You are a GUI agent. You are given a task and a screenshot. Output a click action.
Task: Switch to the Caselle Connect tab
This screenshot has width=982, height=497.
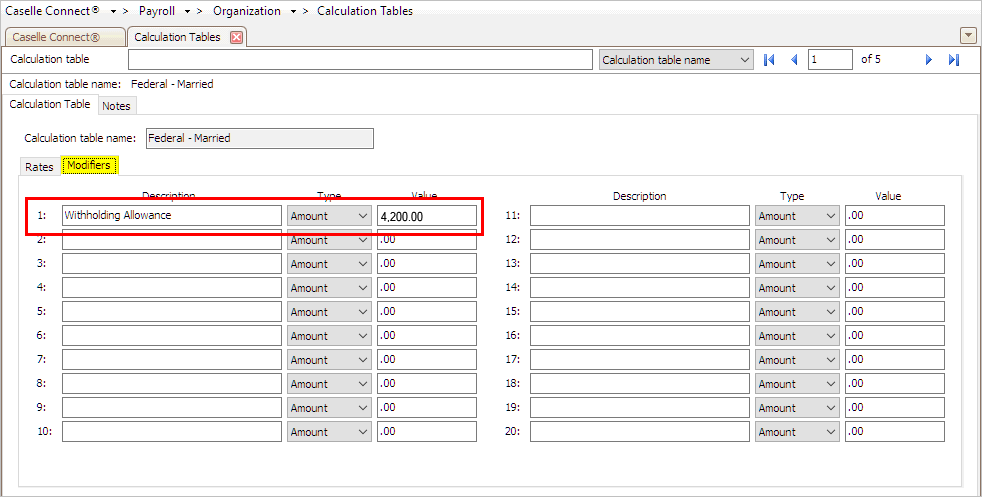click(x=56, y=37)
